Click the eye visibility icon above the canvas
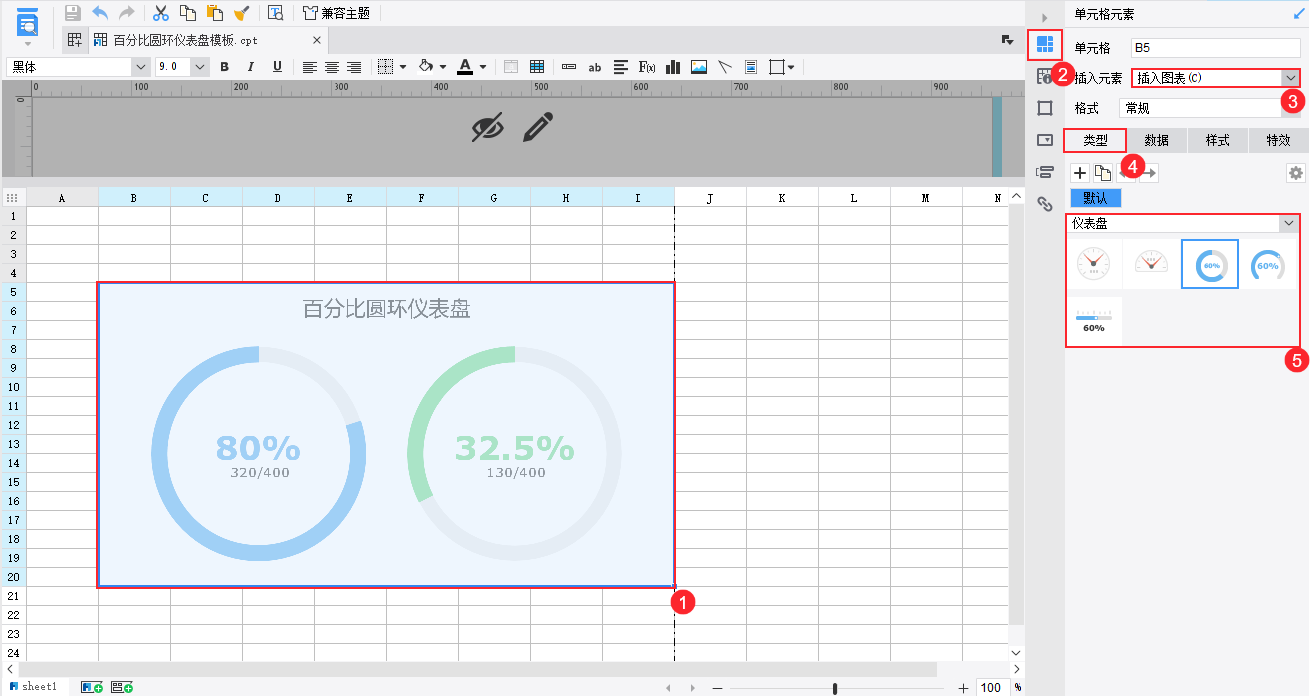Viewport: 1310px width, 696px height. tap(487, 127)
